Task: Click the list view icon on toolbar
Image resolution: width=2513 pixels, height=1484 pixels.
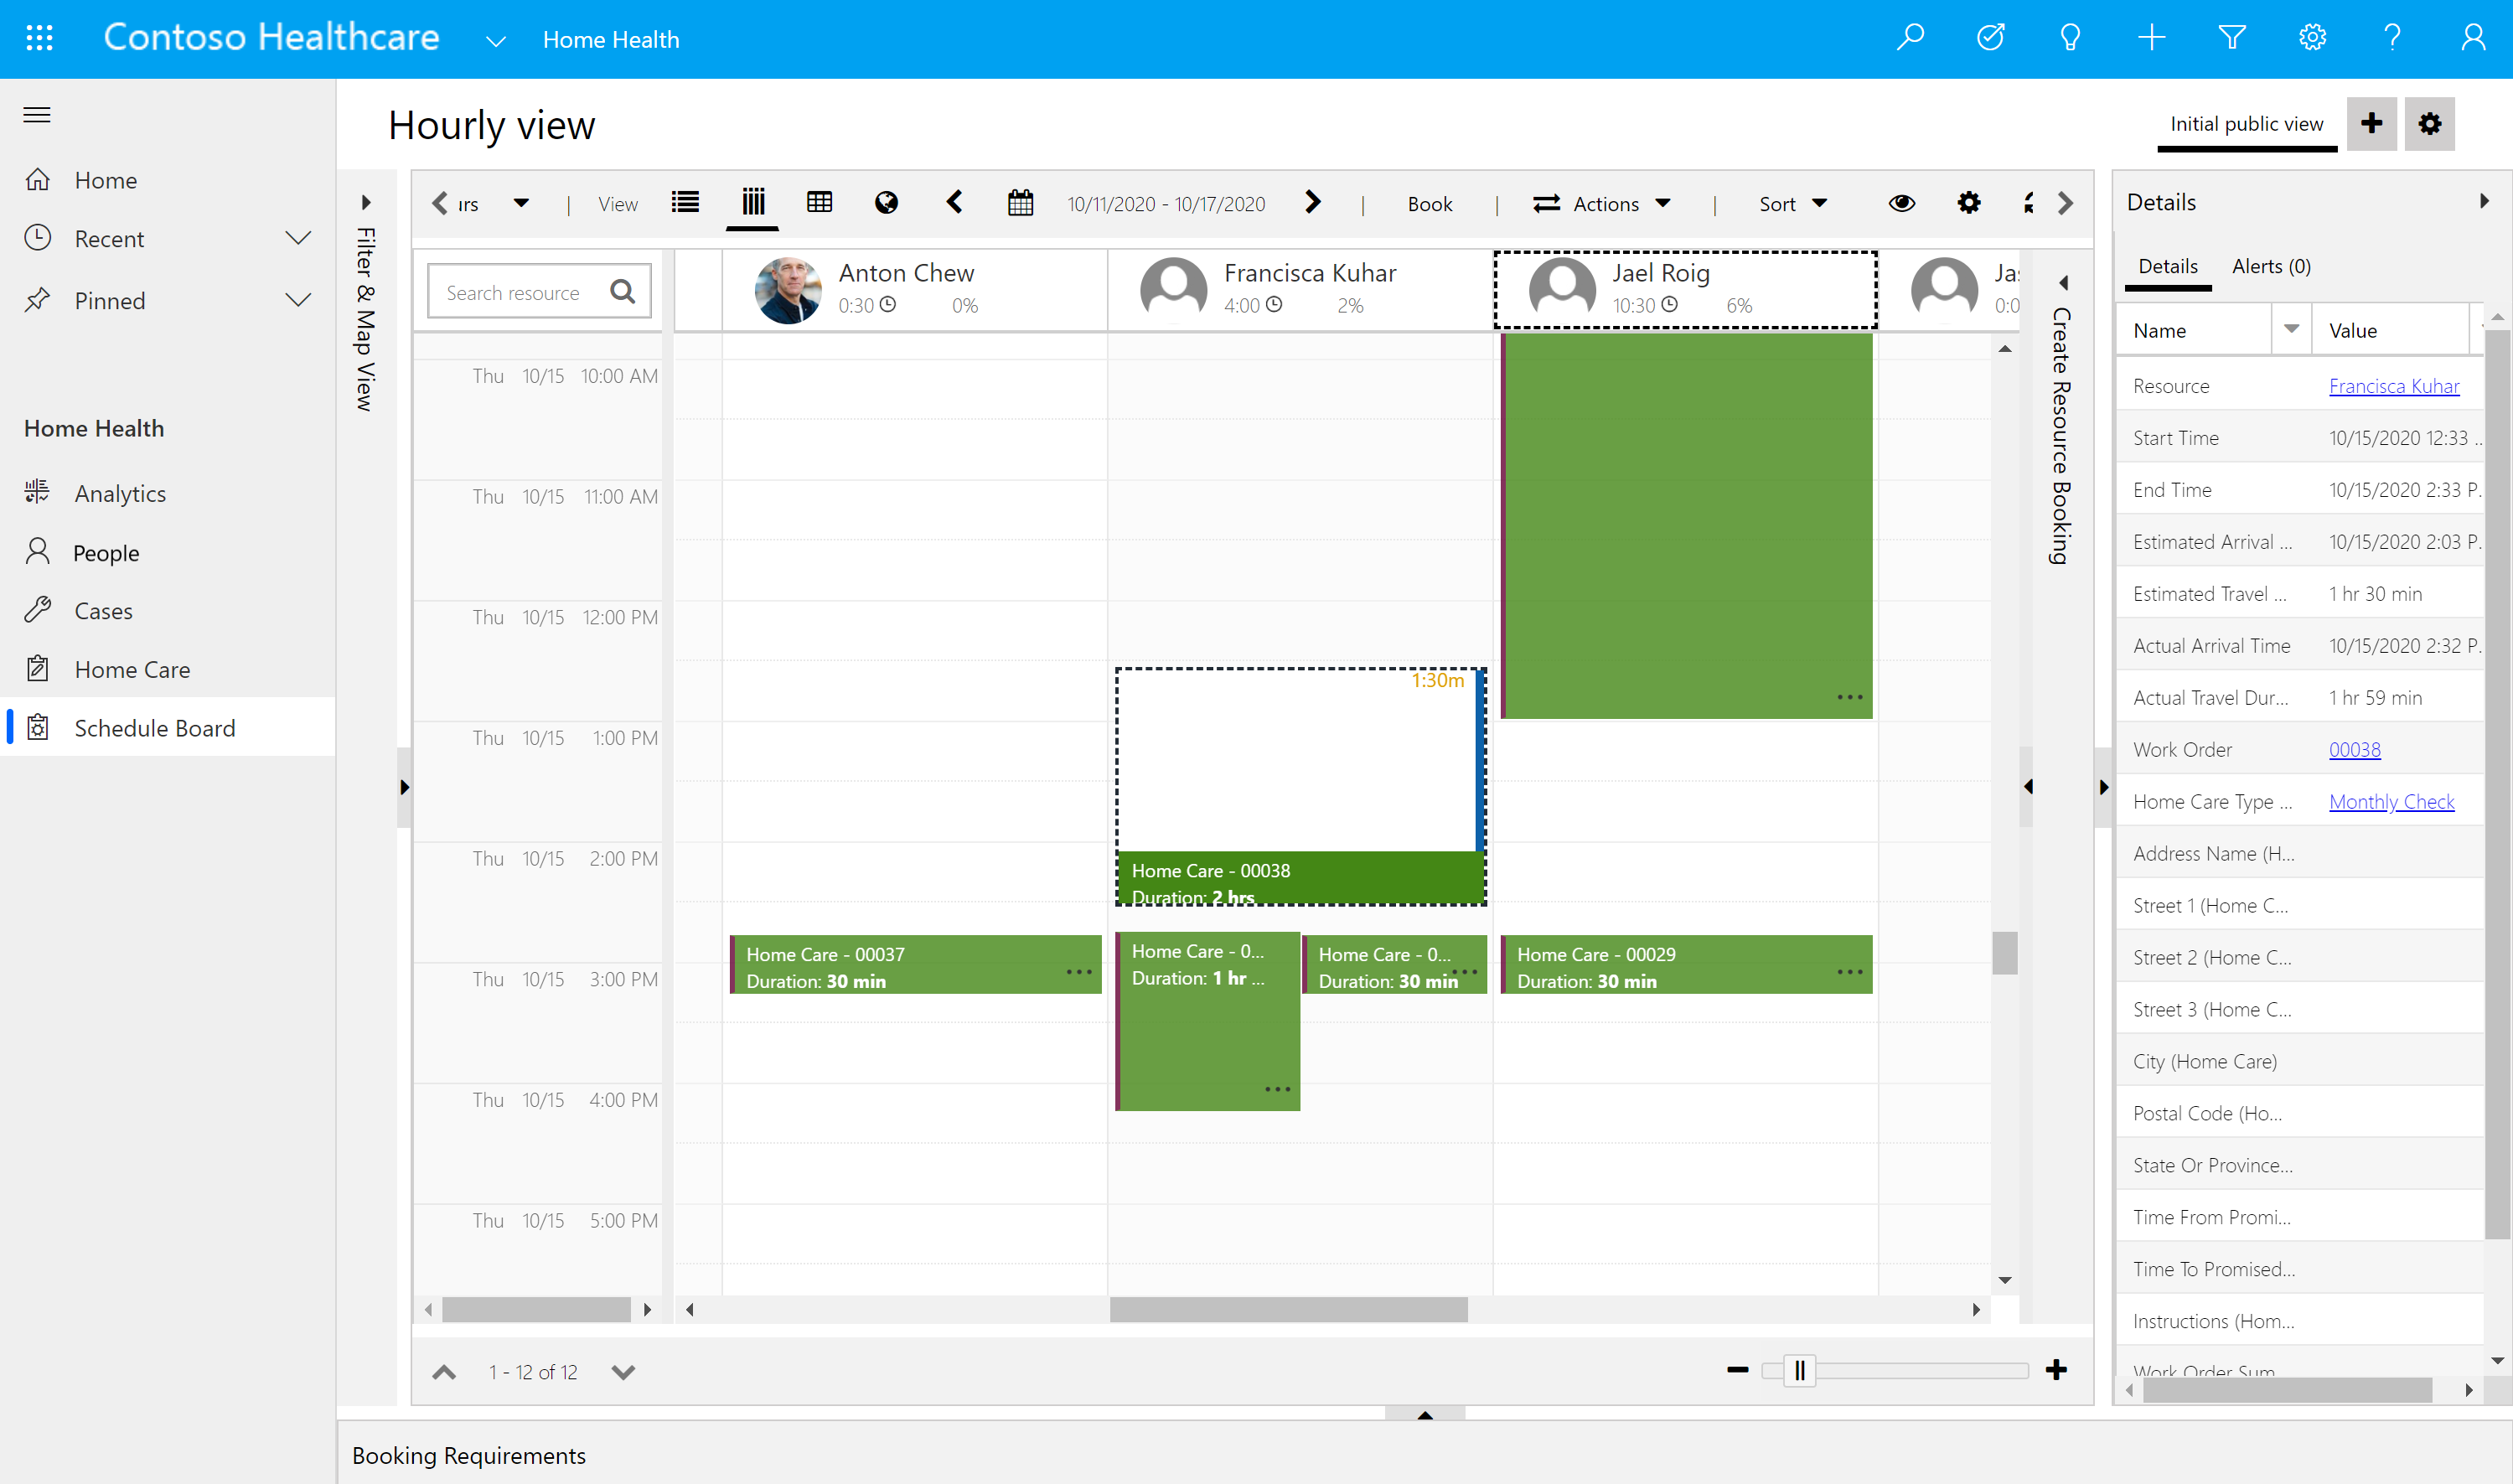Action: (685, 203)
